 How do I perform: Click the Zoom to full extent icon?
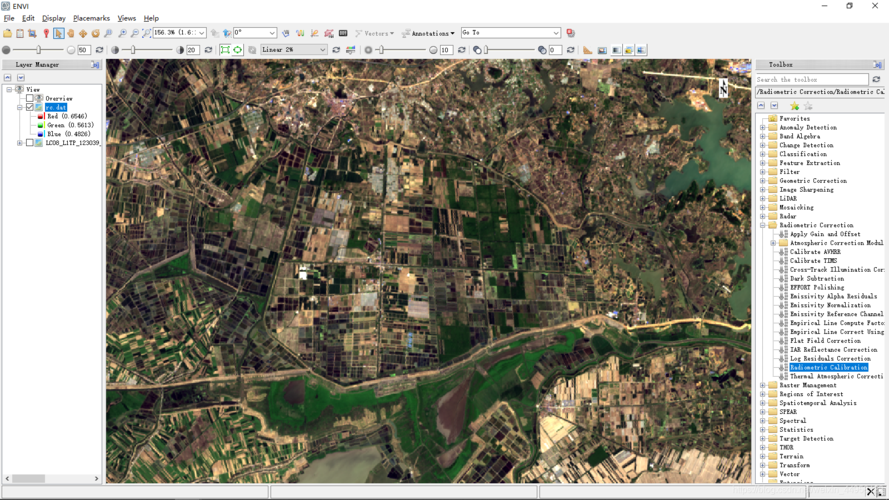coord(146,33)
